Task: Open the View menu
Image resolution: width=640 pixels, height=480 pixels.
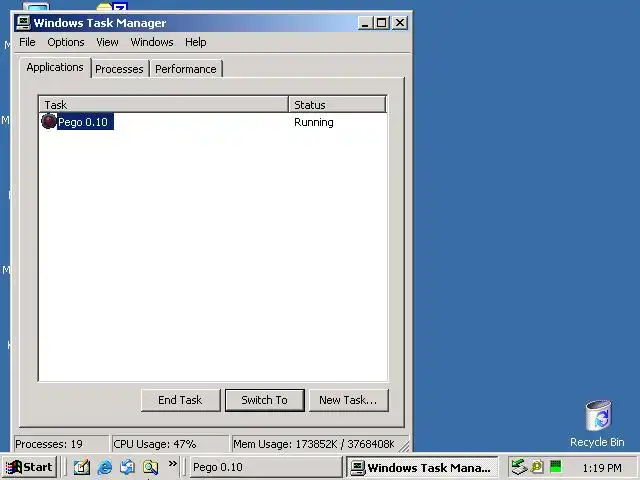Action: click(107, 42)
